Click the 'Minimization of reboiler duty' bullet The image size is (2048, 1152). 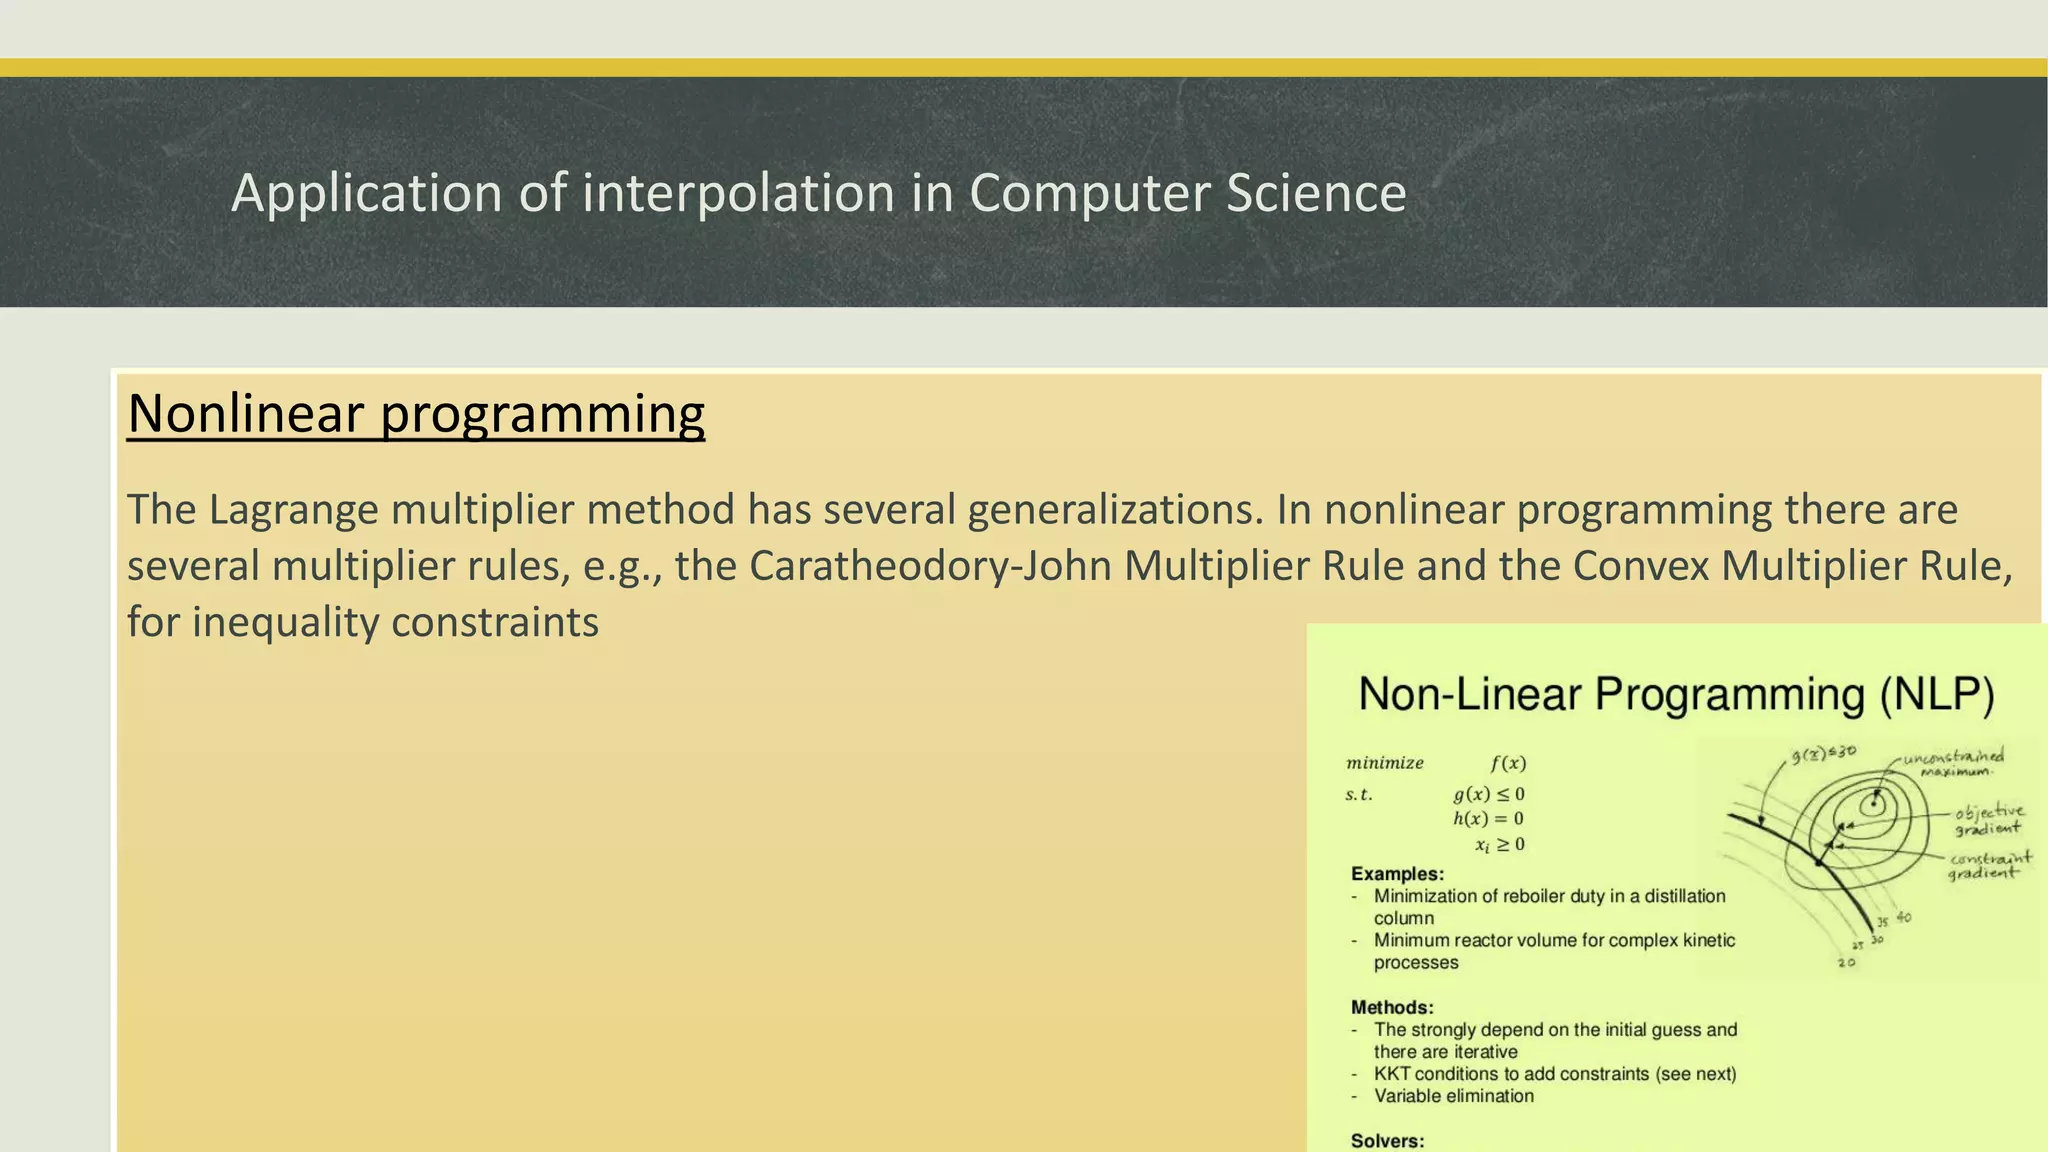click(x=1548, y=896)
